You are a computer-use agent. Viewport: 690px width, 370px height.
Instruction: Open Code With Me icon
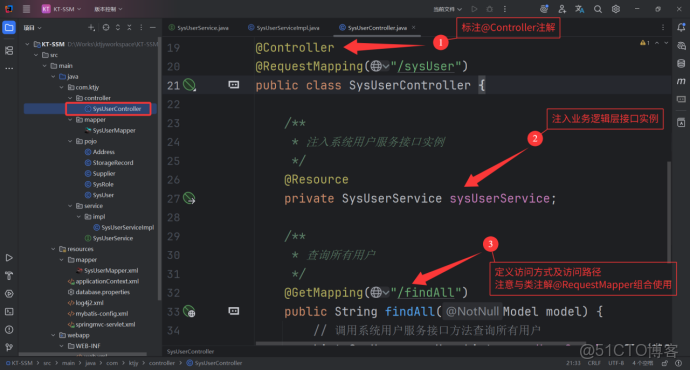[562, 9]
